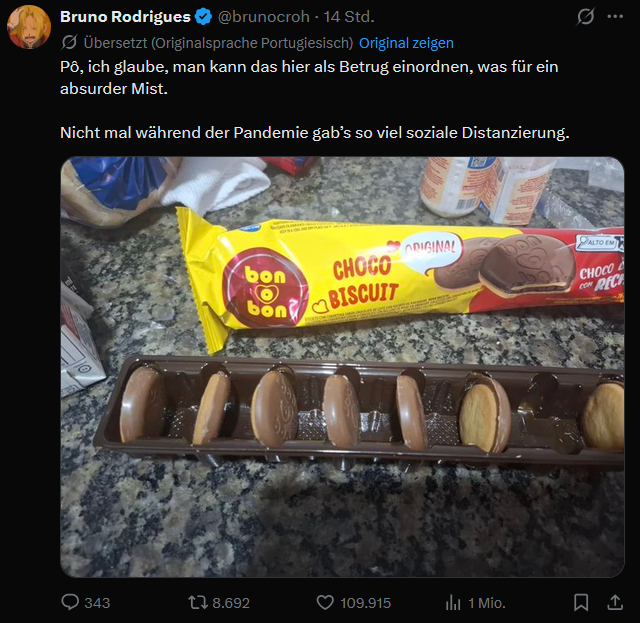The height and width of the screenshot is (623, 640).
Task: Repost using the retweet arrows icon
Action: [198, 603]
